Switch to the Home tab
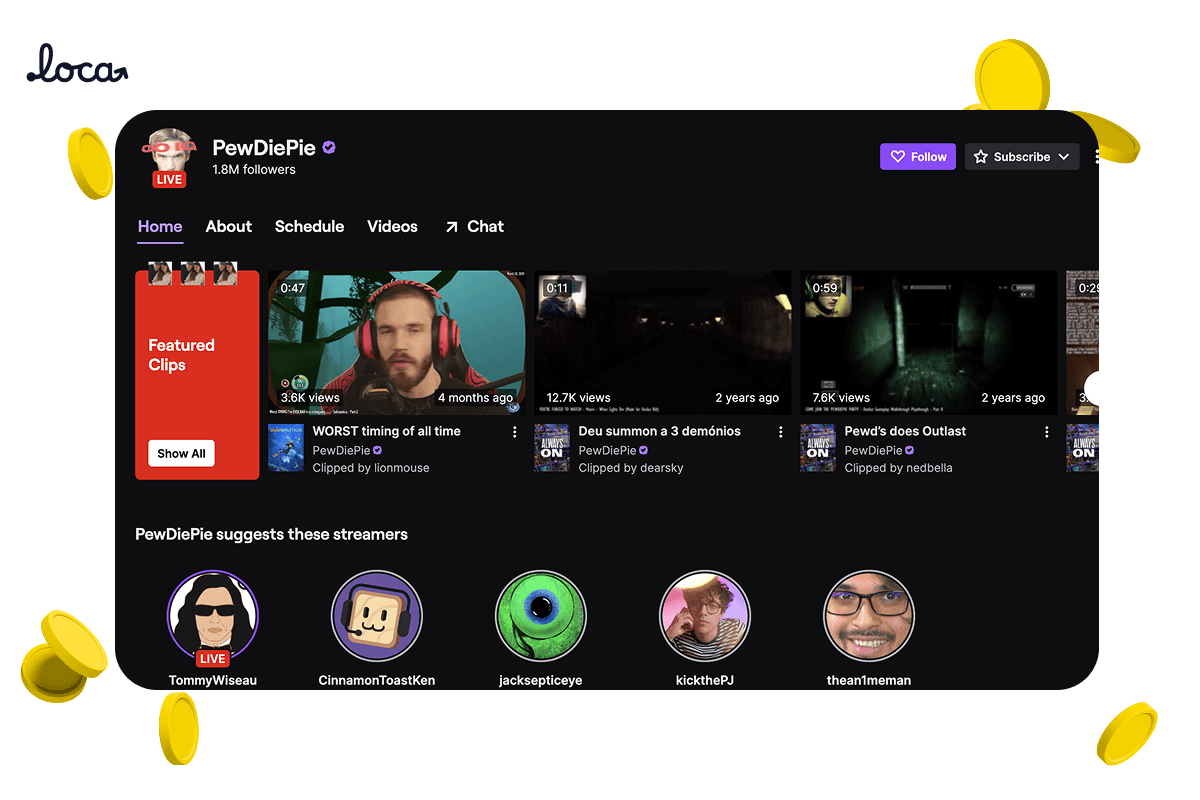Image resolution: width=1200 pixels, height=800 pixels. point(160,227)
